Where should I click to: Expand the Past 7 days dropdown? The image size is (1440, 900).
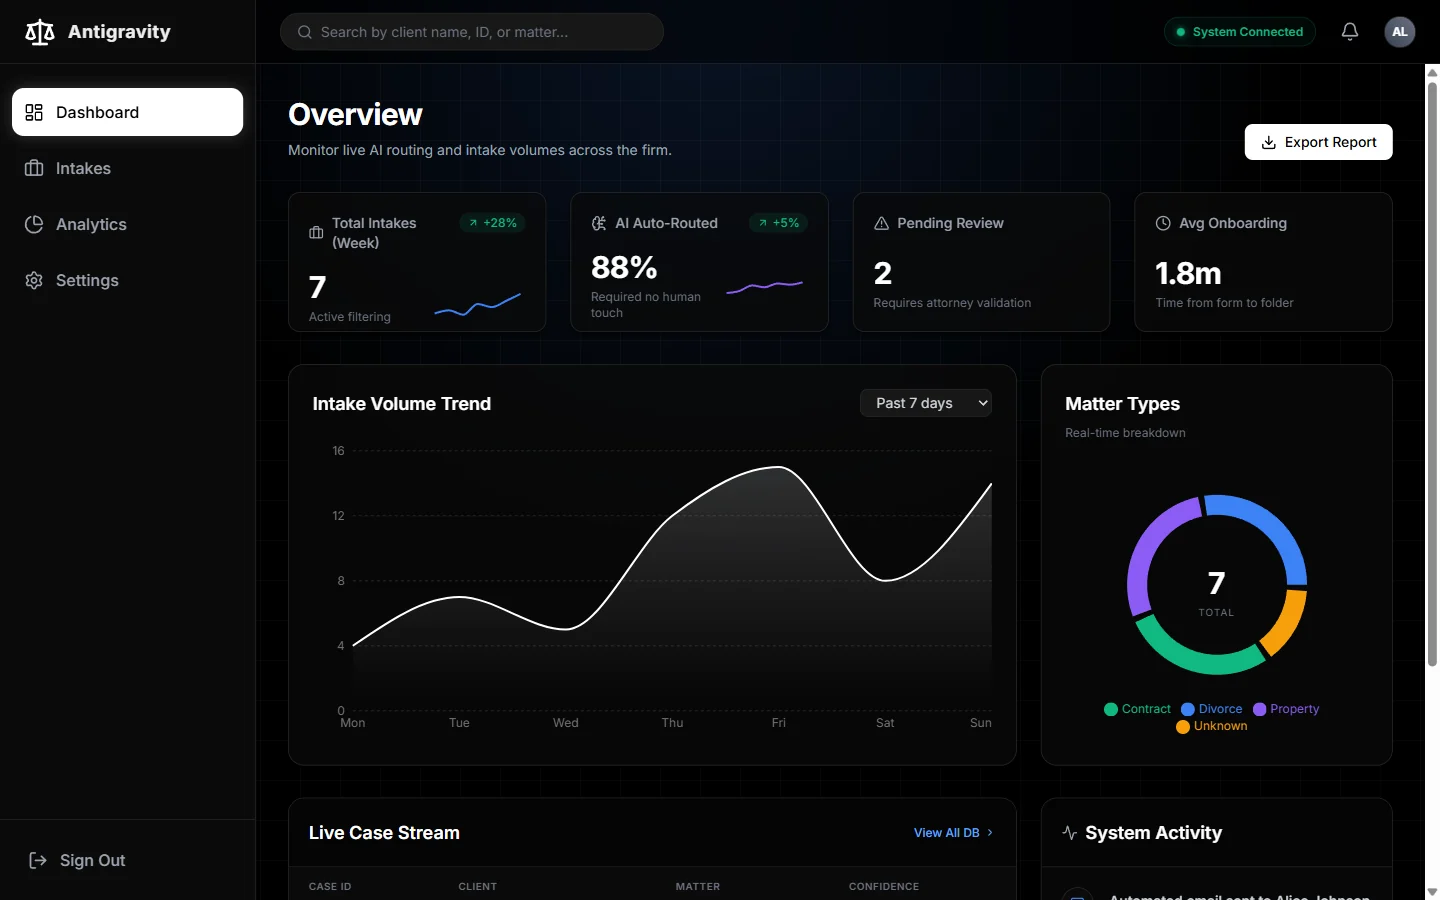click(x=926, y=403)
